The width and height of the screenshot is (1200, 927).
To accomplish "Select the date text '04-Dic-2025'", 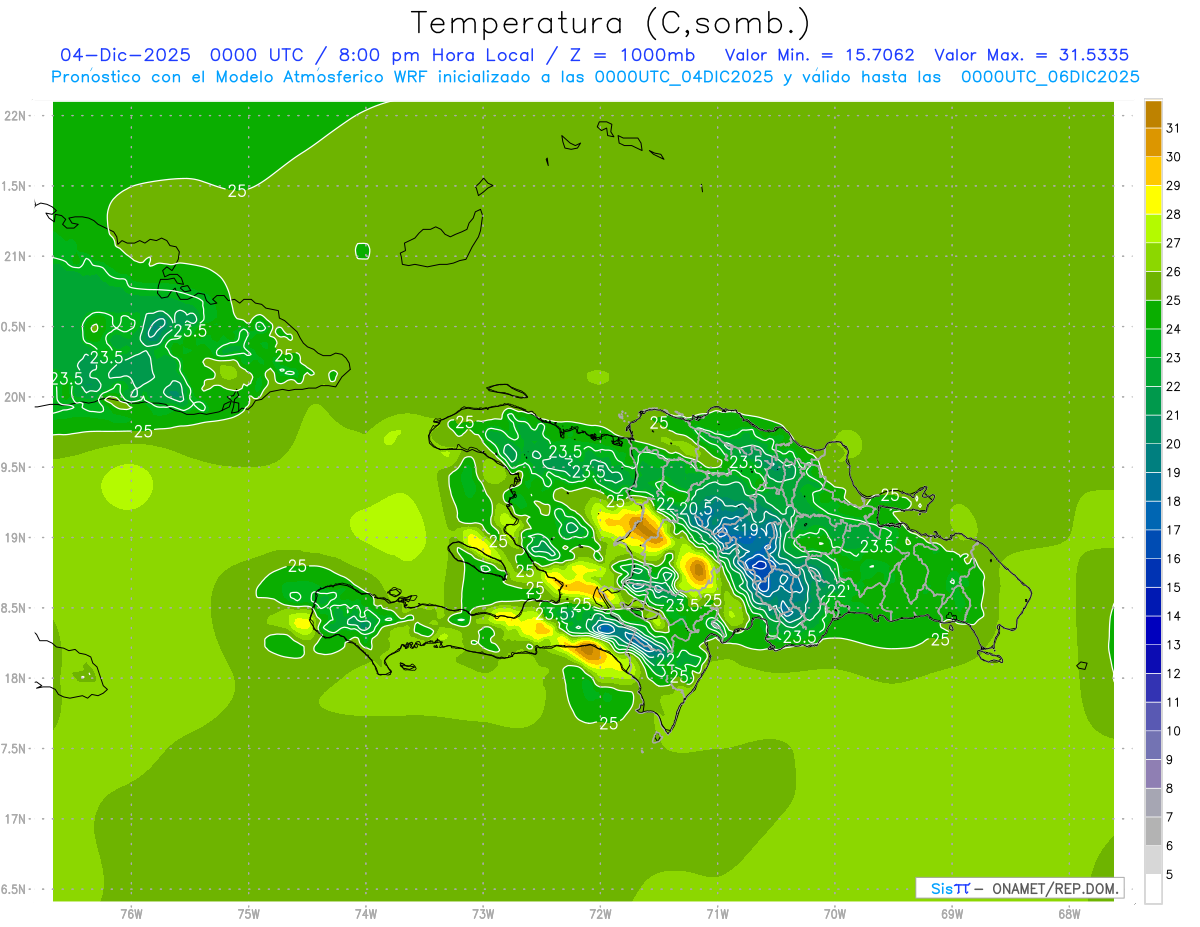I will click(x=125, y=55).
